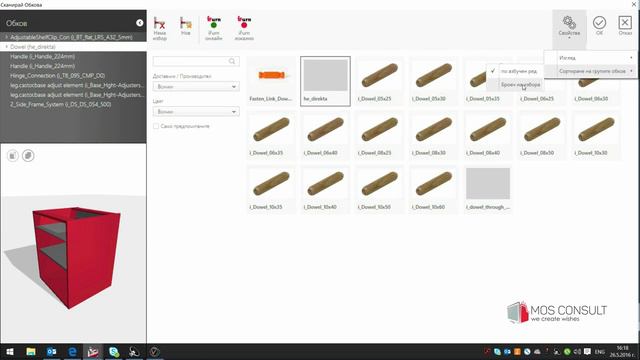Open the notification center icon in tray
This screenshot has width=640, height=360.
pos(587,351)
